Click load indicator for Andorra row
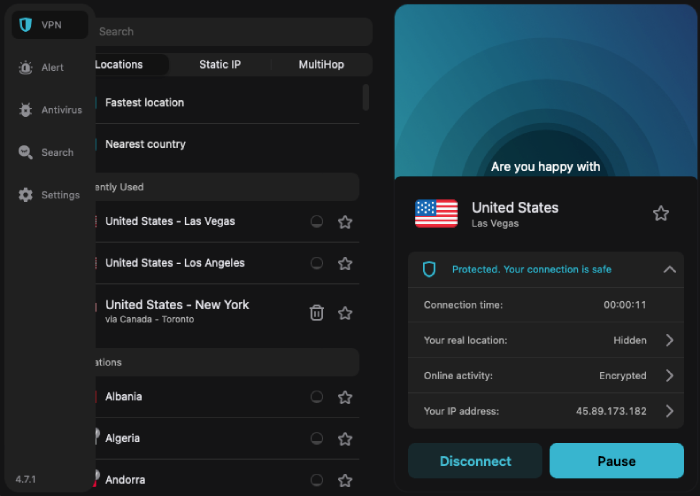 click(317, 480)
